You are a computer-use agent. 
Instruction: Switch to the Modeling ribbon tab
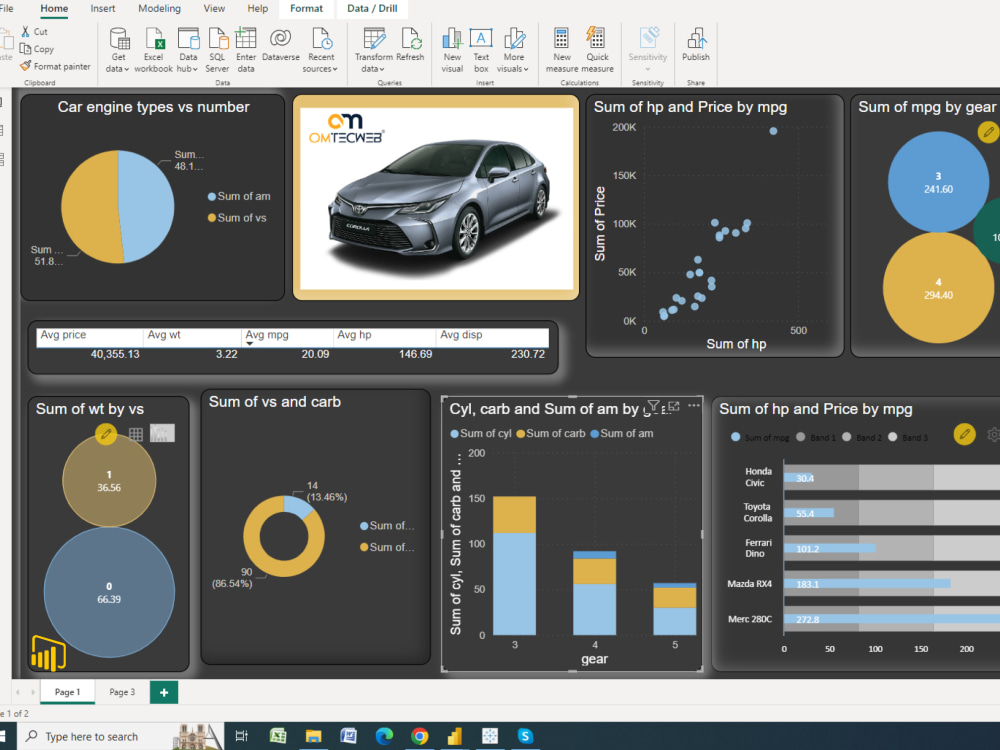point(160,8)
